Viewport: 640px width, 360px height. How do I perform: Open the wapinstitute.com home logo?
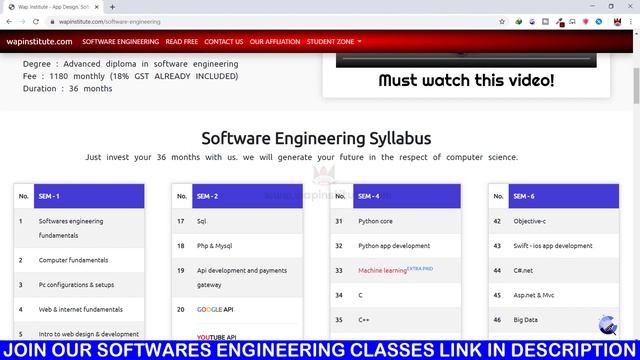click(39, 42)
